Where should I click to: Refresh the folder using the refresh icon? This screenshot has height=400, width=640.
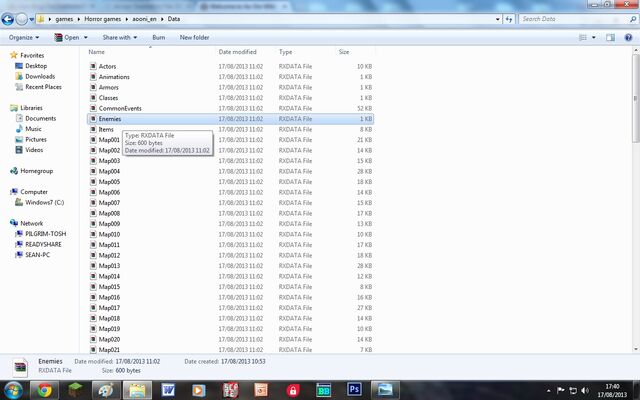pyautogui.click(x=509, y=19)
